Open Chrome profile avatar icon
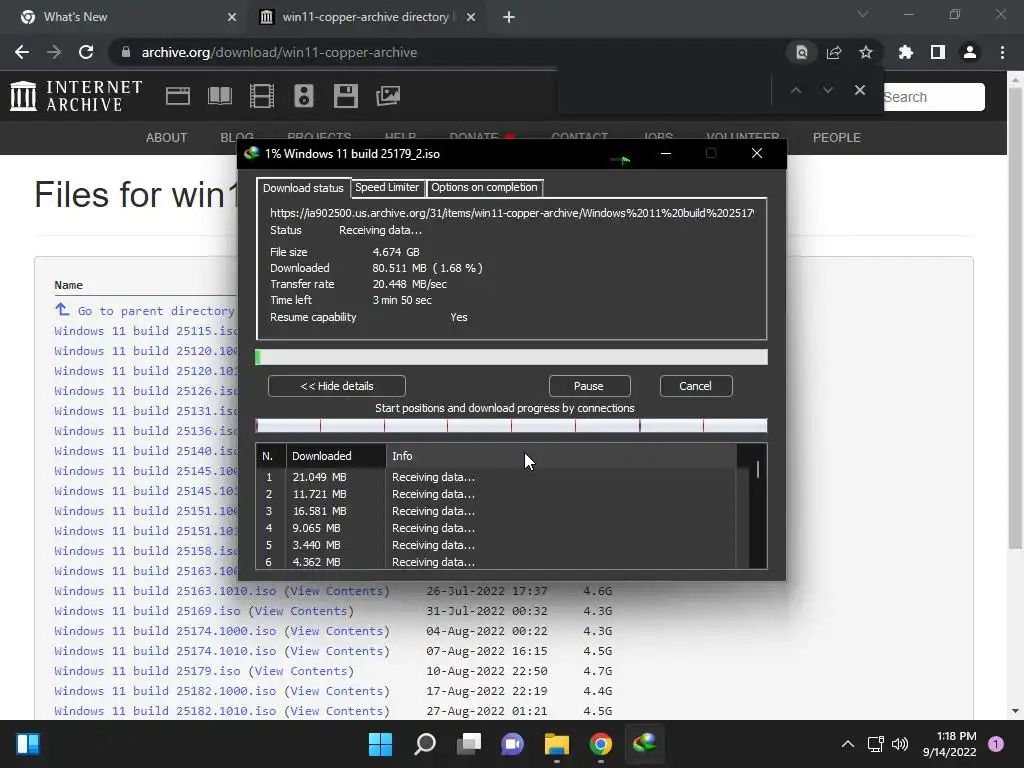This screenshot has height=768, width=1024. coord(970,52)
